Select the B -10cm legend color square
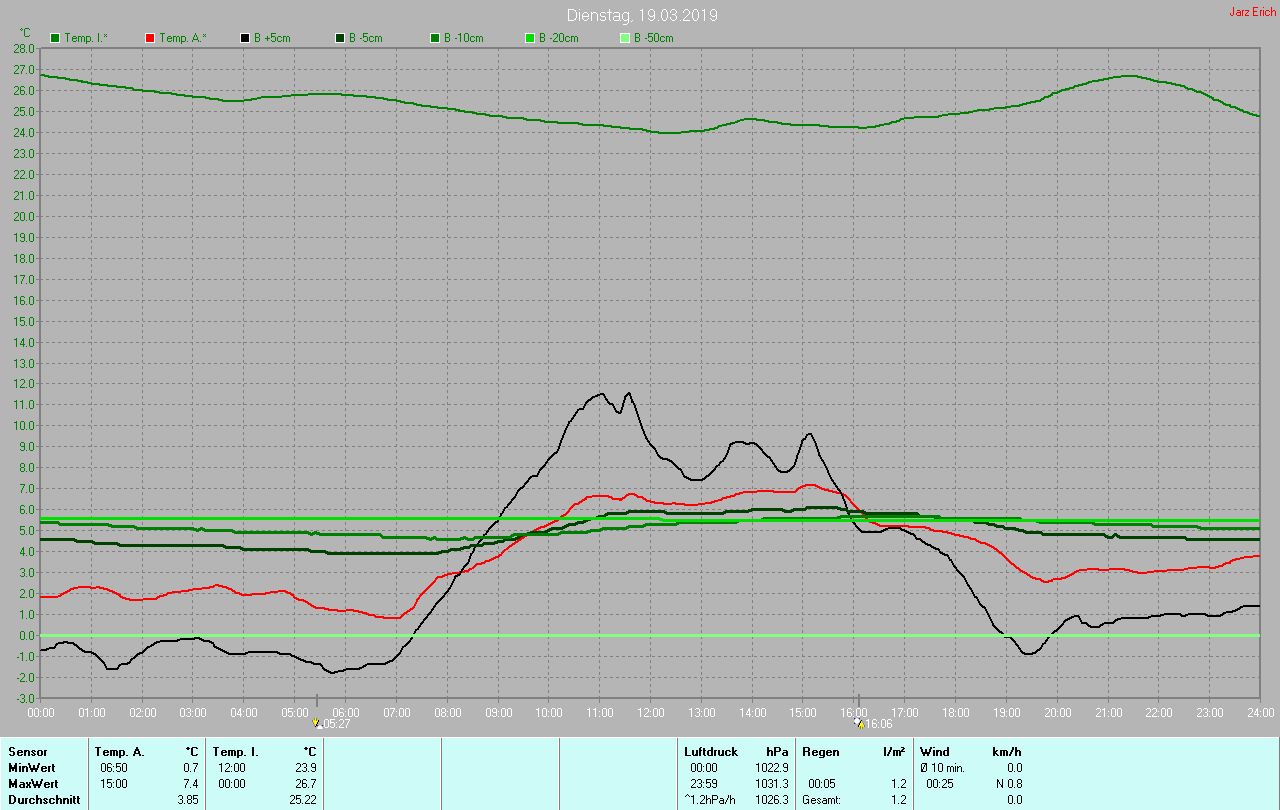This screenshot has height=810, width=1280. tap(434, 38)
